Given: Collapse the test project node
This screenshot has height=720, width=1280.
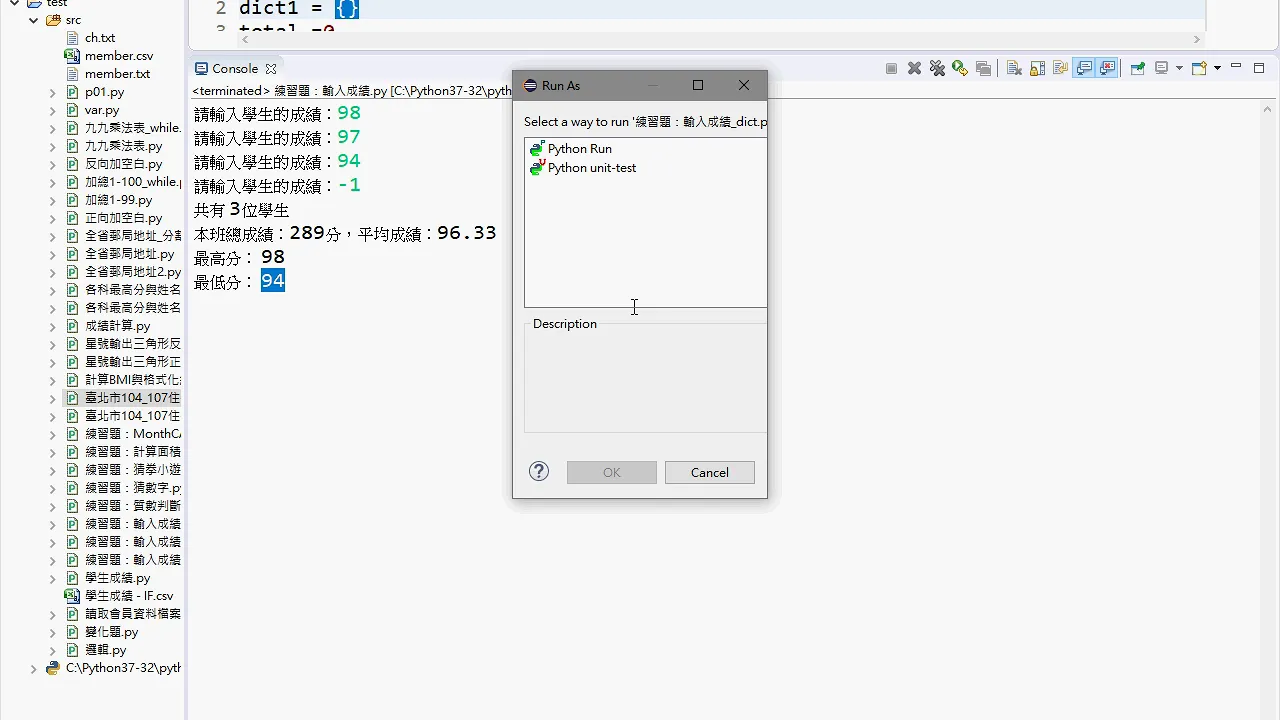Looking at the screenshot, I should [x=15, y=3].
